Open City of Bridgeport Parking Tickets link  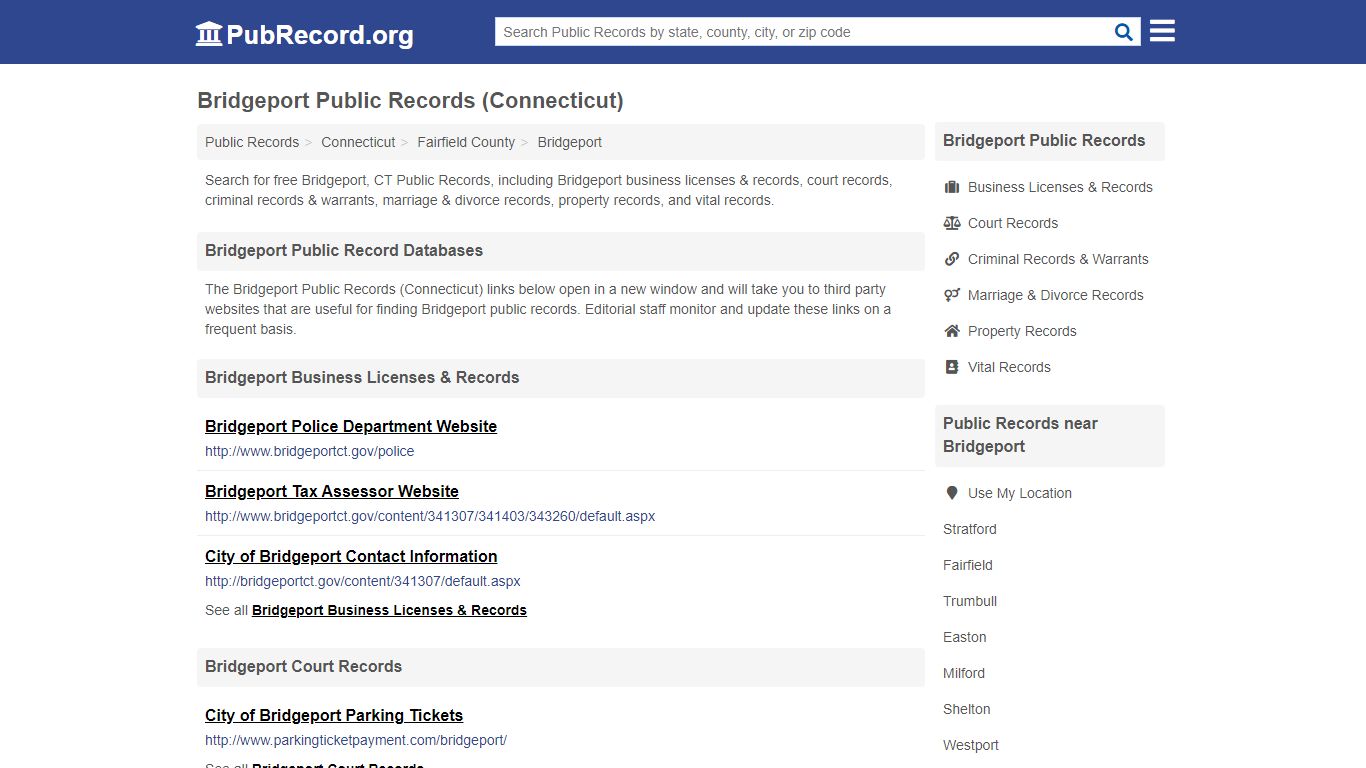(334, 715)
